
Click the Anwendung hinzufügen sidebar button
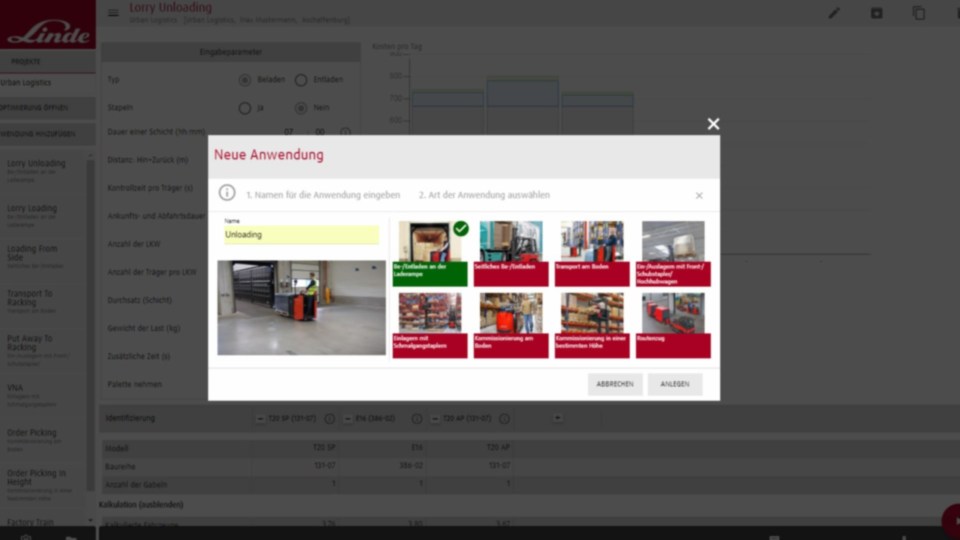click(x=48, y=134)
